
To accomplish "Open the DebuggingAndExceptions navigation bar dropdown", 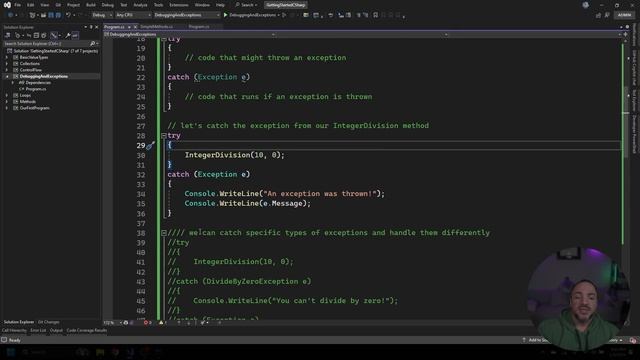I will click(190, 35).
